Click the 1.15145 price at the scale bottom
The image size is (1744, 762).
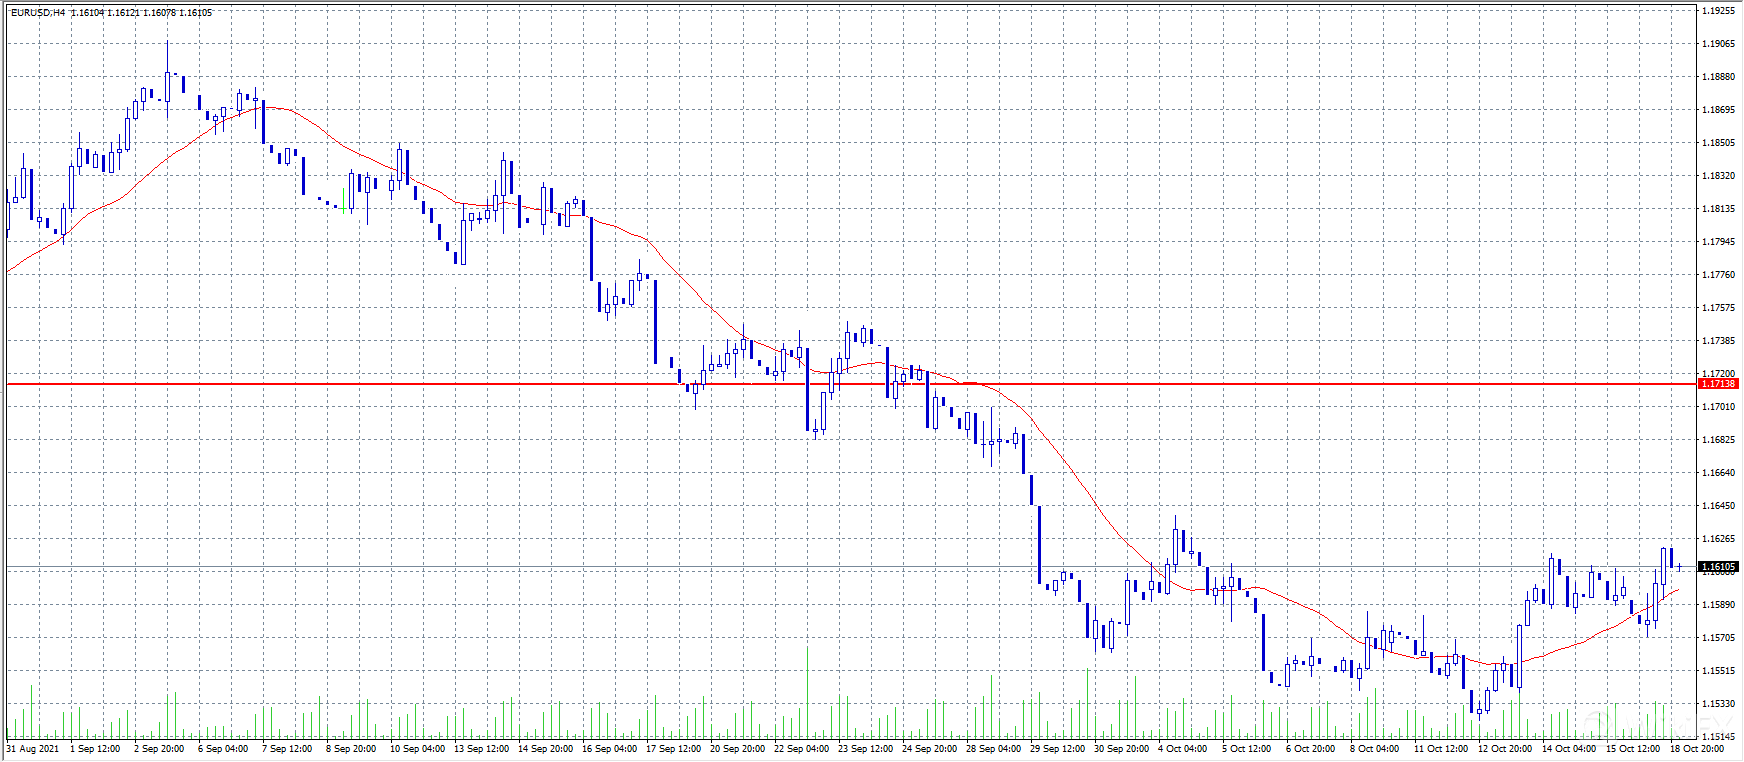(1718, 737)
